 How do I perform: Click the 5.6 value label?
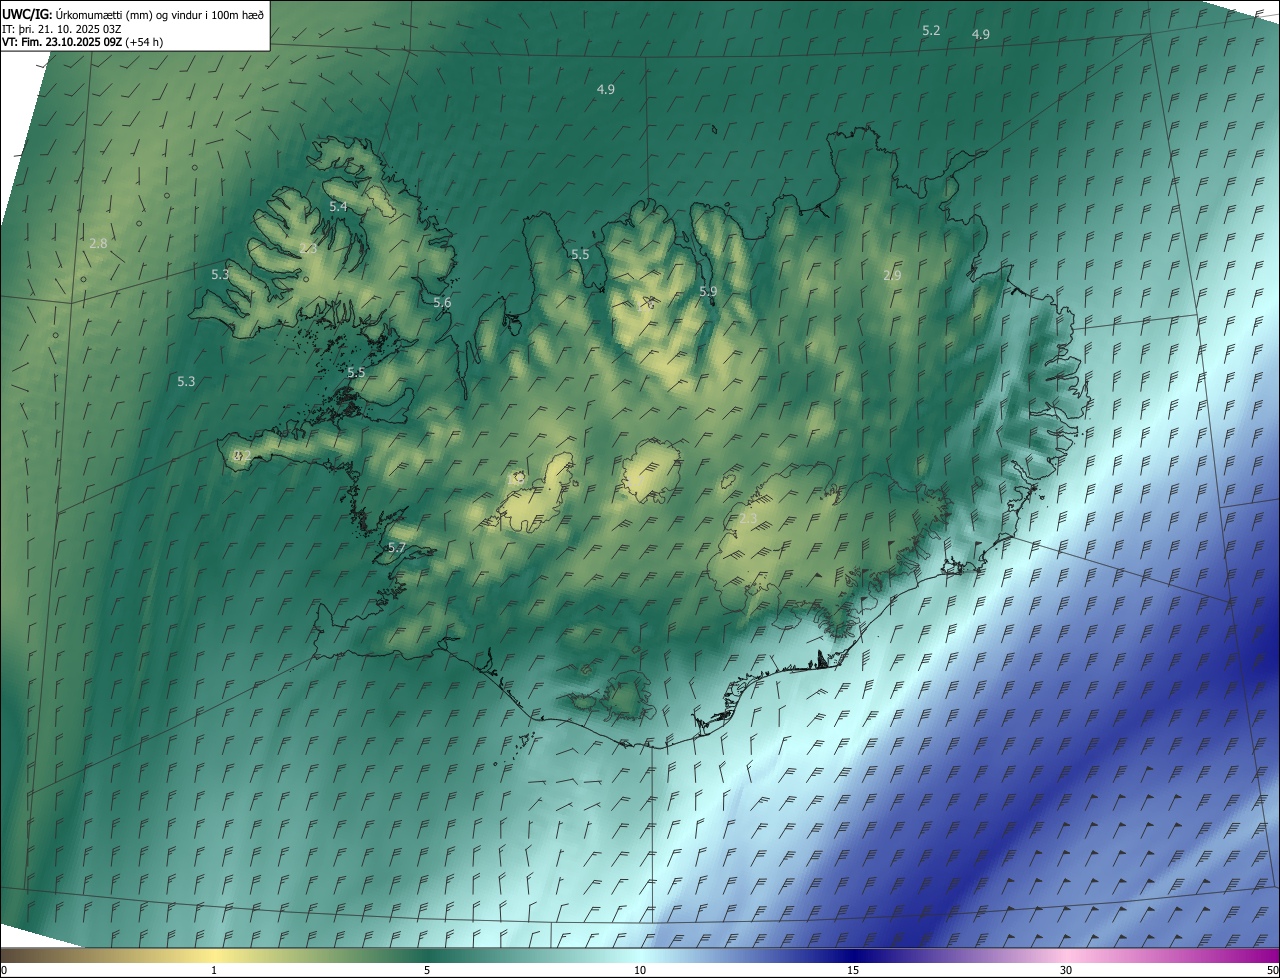pyautogui.click(x=442, y=302)
